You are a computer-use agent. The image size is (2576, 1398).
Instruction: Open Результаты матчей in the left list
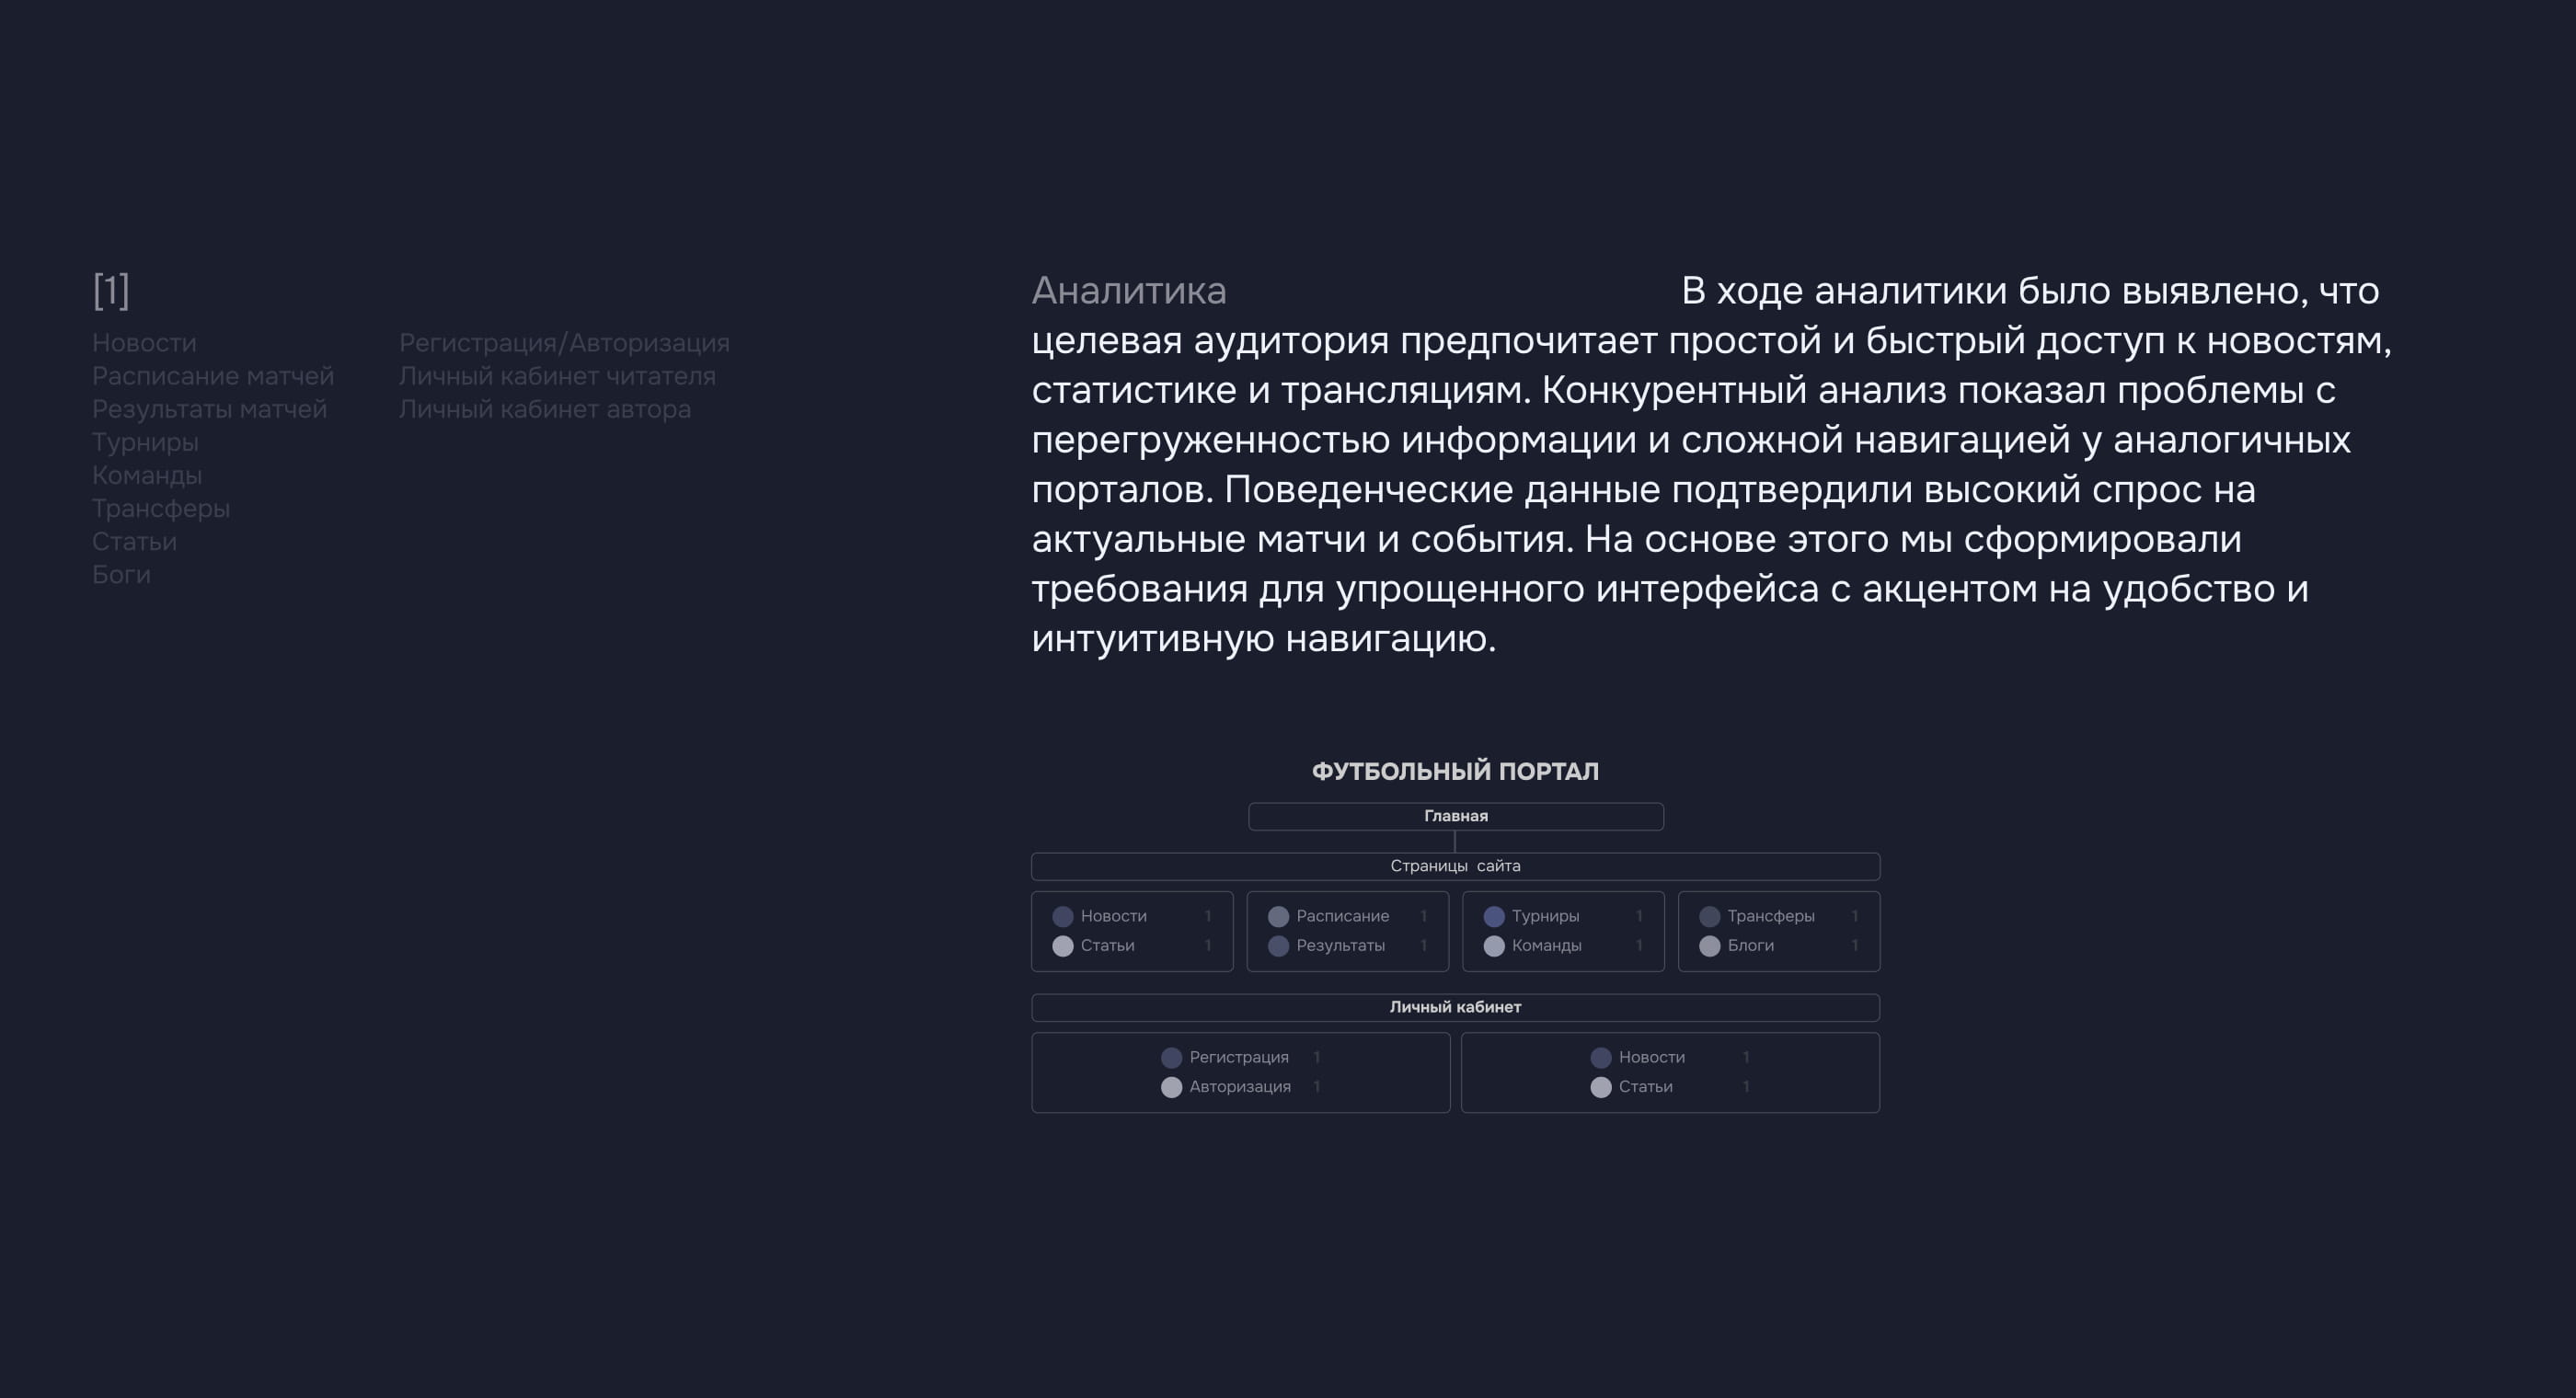(209, 409)
